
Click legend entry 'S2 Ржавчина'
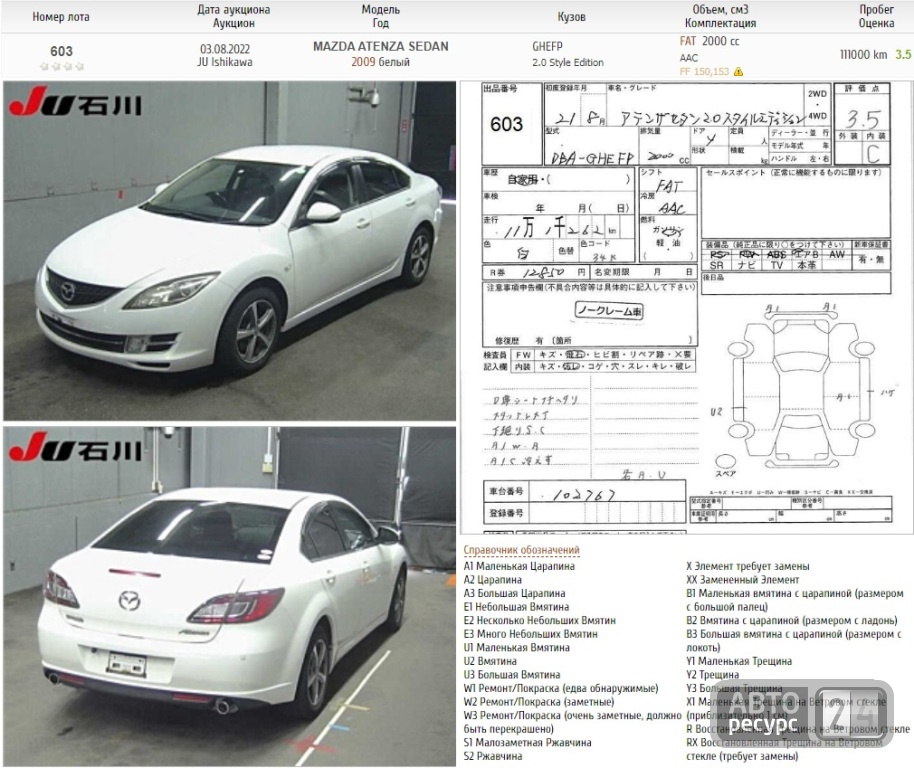(x=493, y=756)
